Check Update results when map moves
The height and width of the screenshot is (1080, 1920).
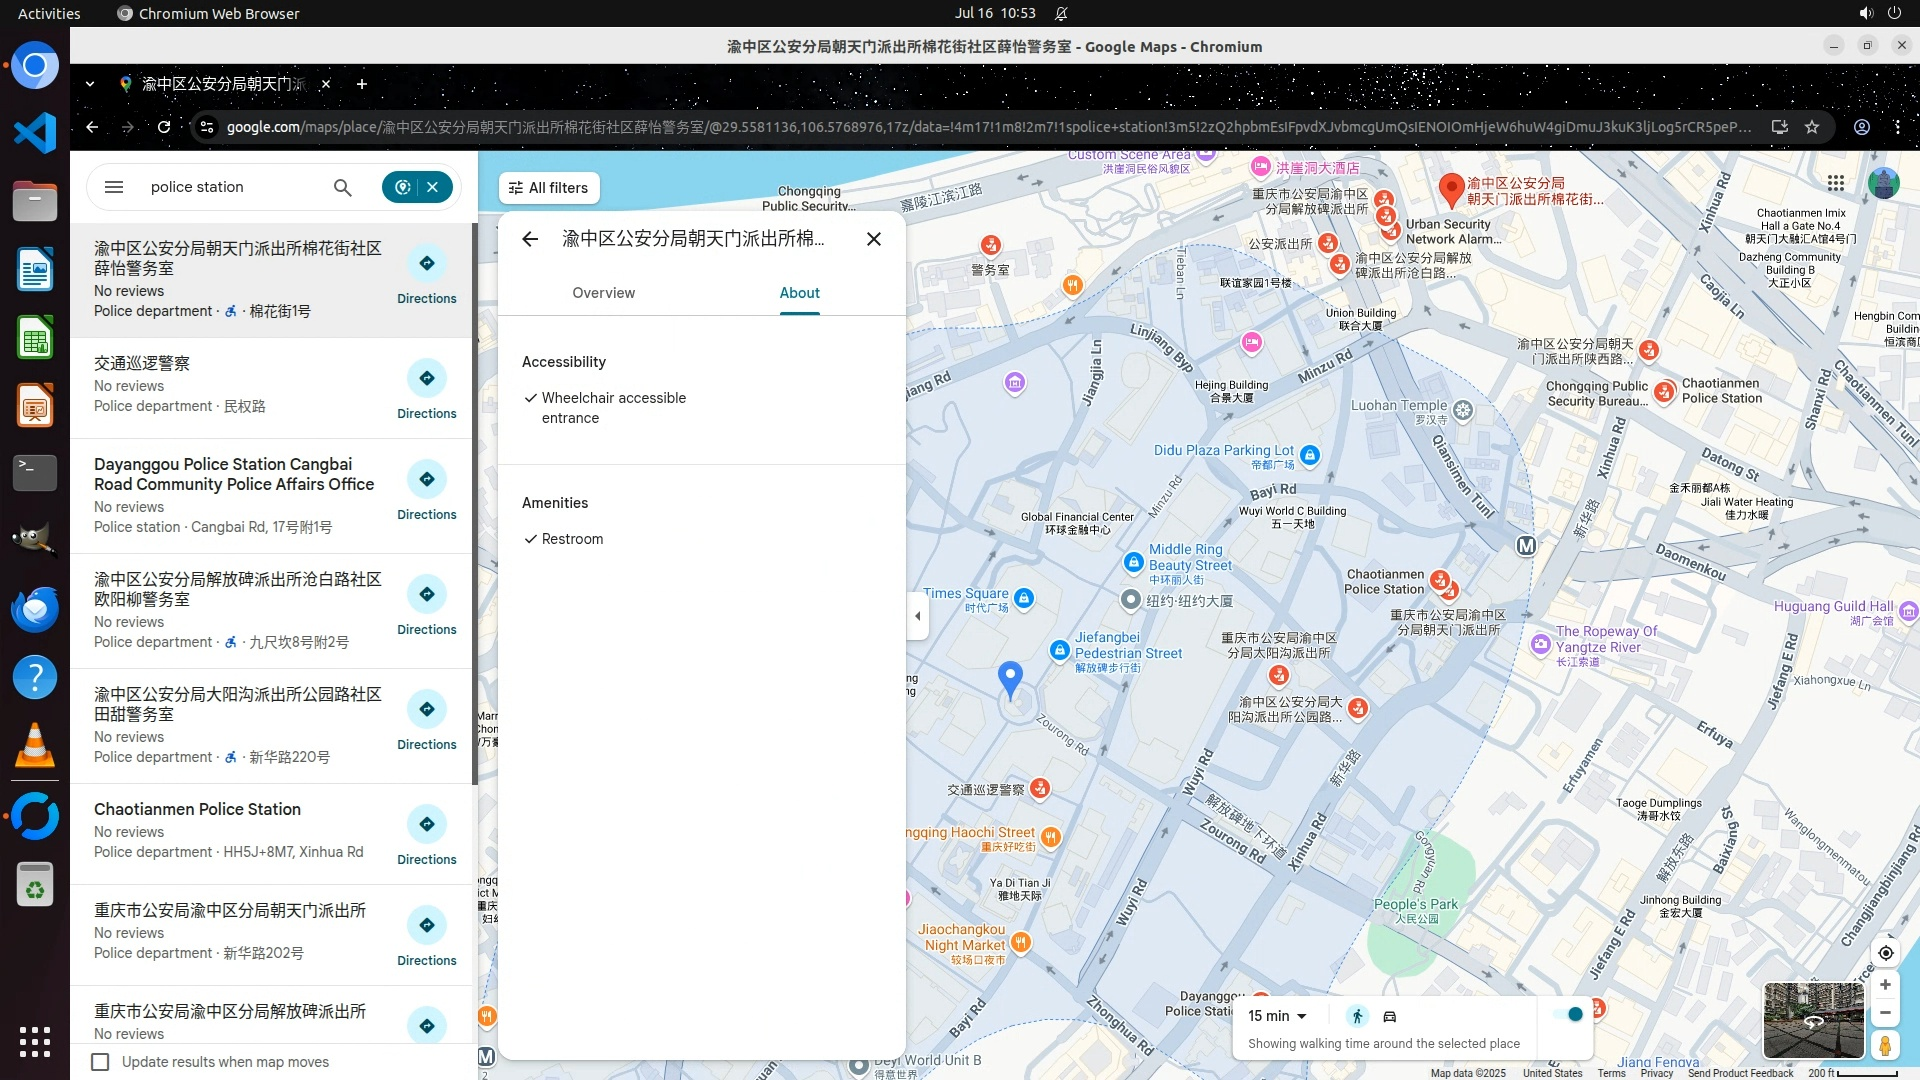[101, 1062]
